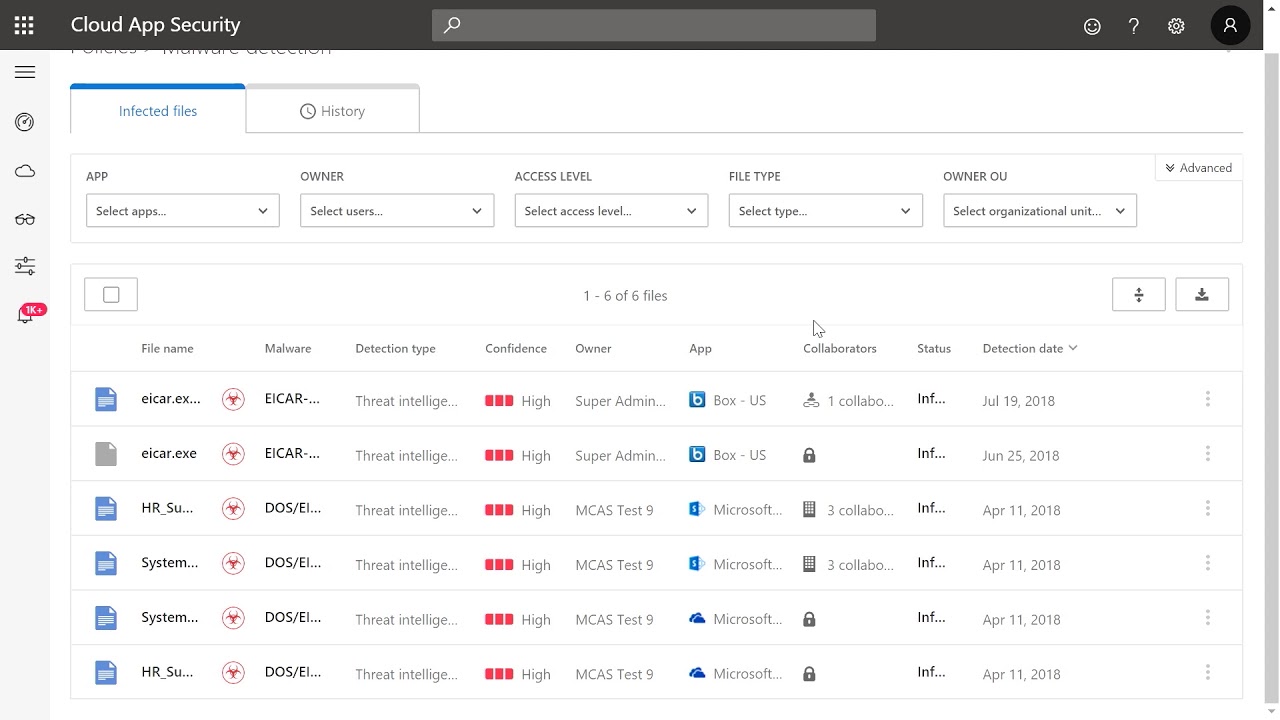Switch to the Infected files tab
Image resolution: width=1280 pixels, height=720 pixels.
coord(158,111)
